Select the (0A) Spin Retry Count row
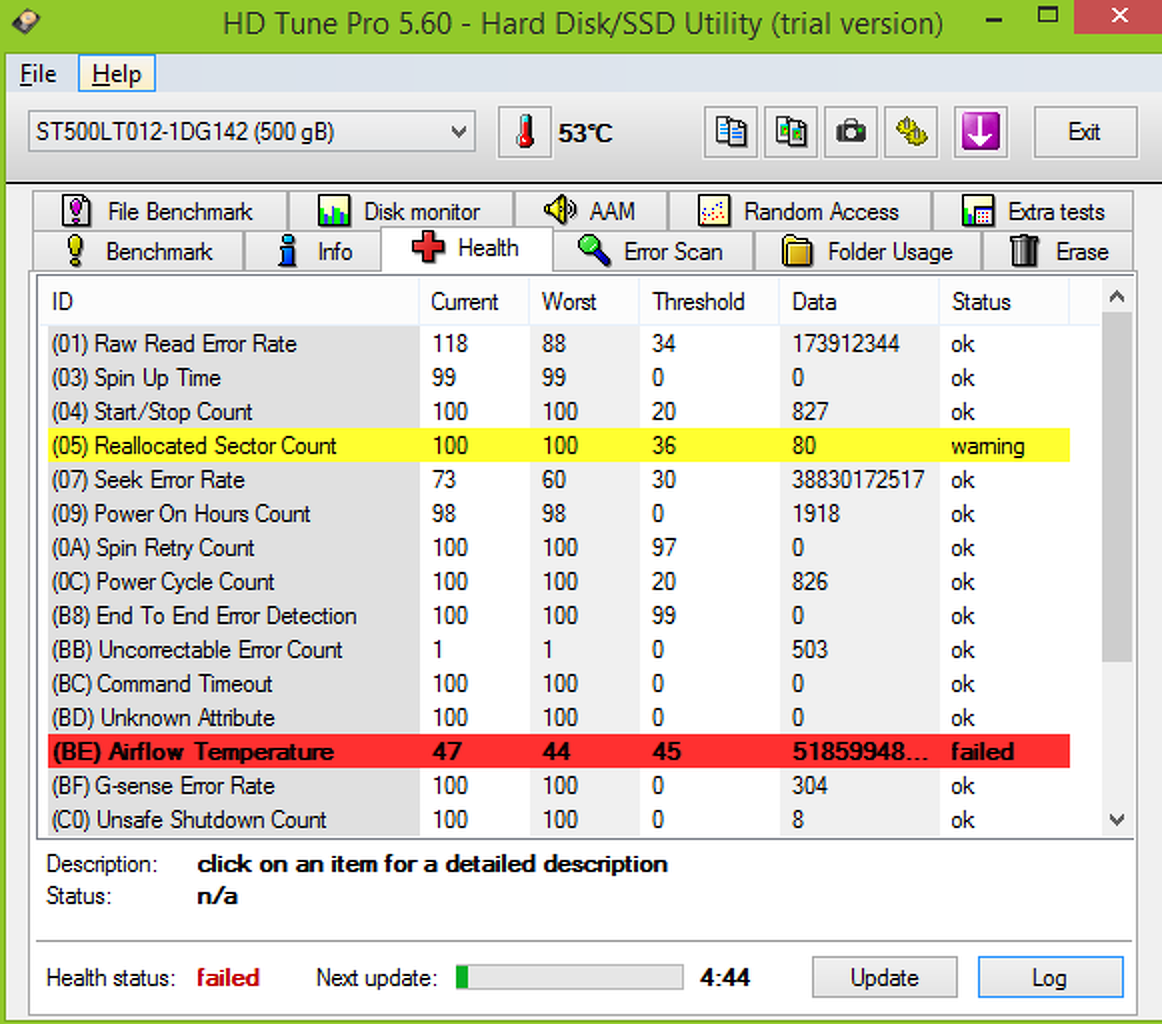1162x1024 pixels. point(559,548)
